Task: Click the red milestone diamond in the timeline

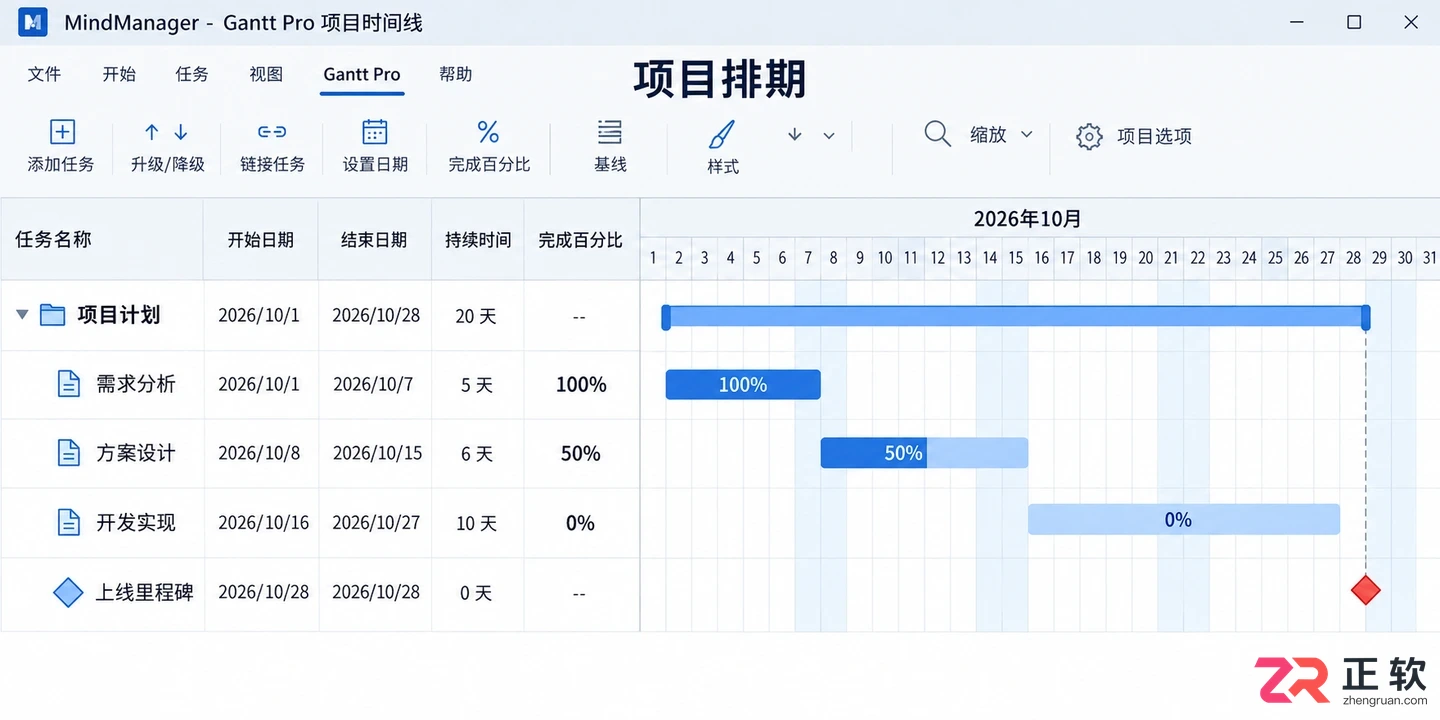Action: tap(1366, 590)
